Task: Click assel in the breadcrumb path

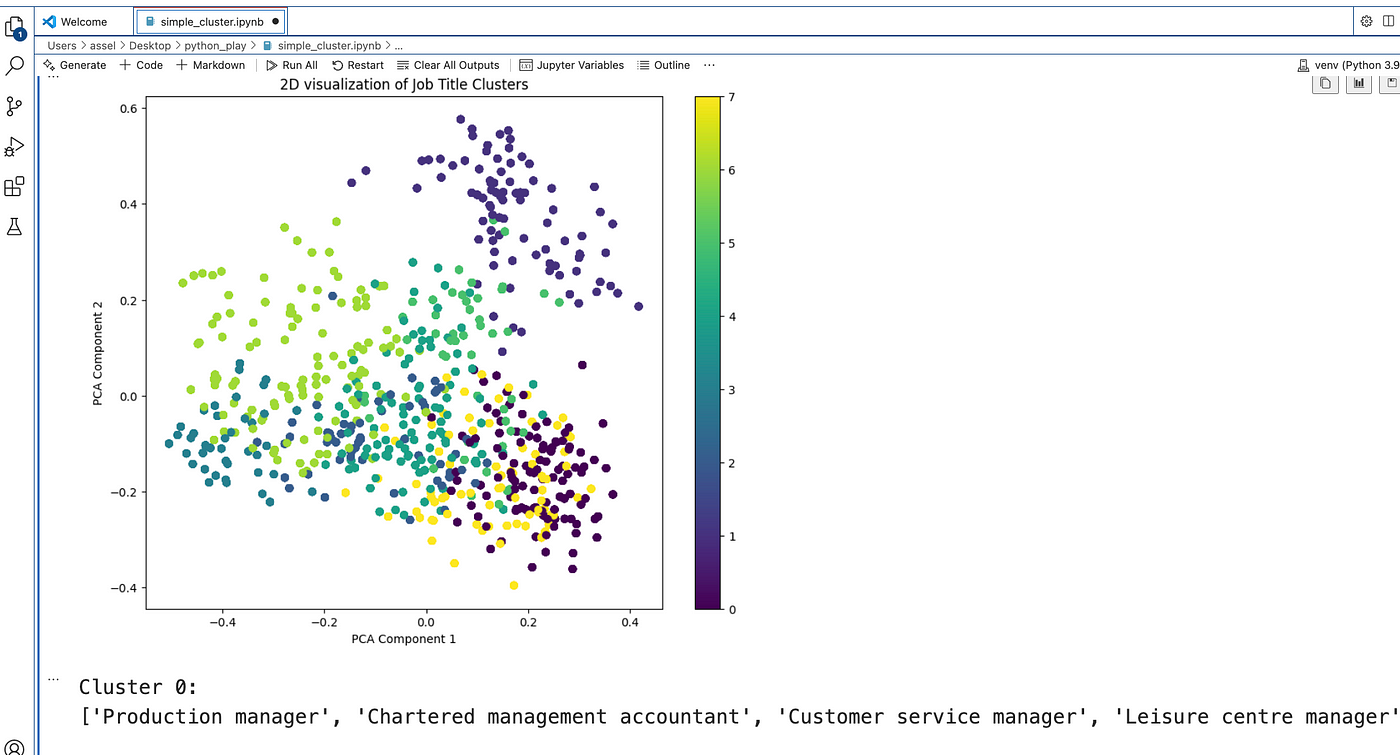Action: pyautogui.click(x=103, y=45)
